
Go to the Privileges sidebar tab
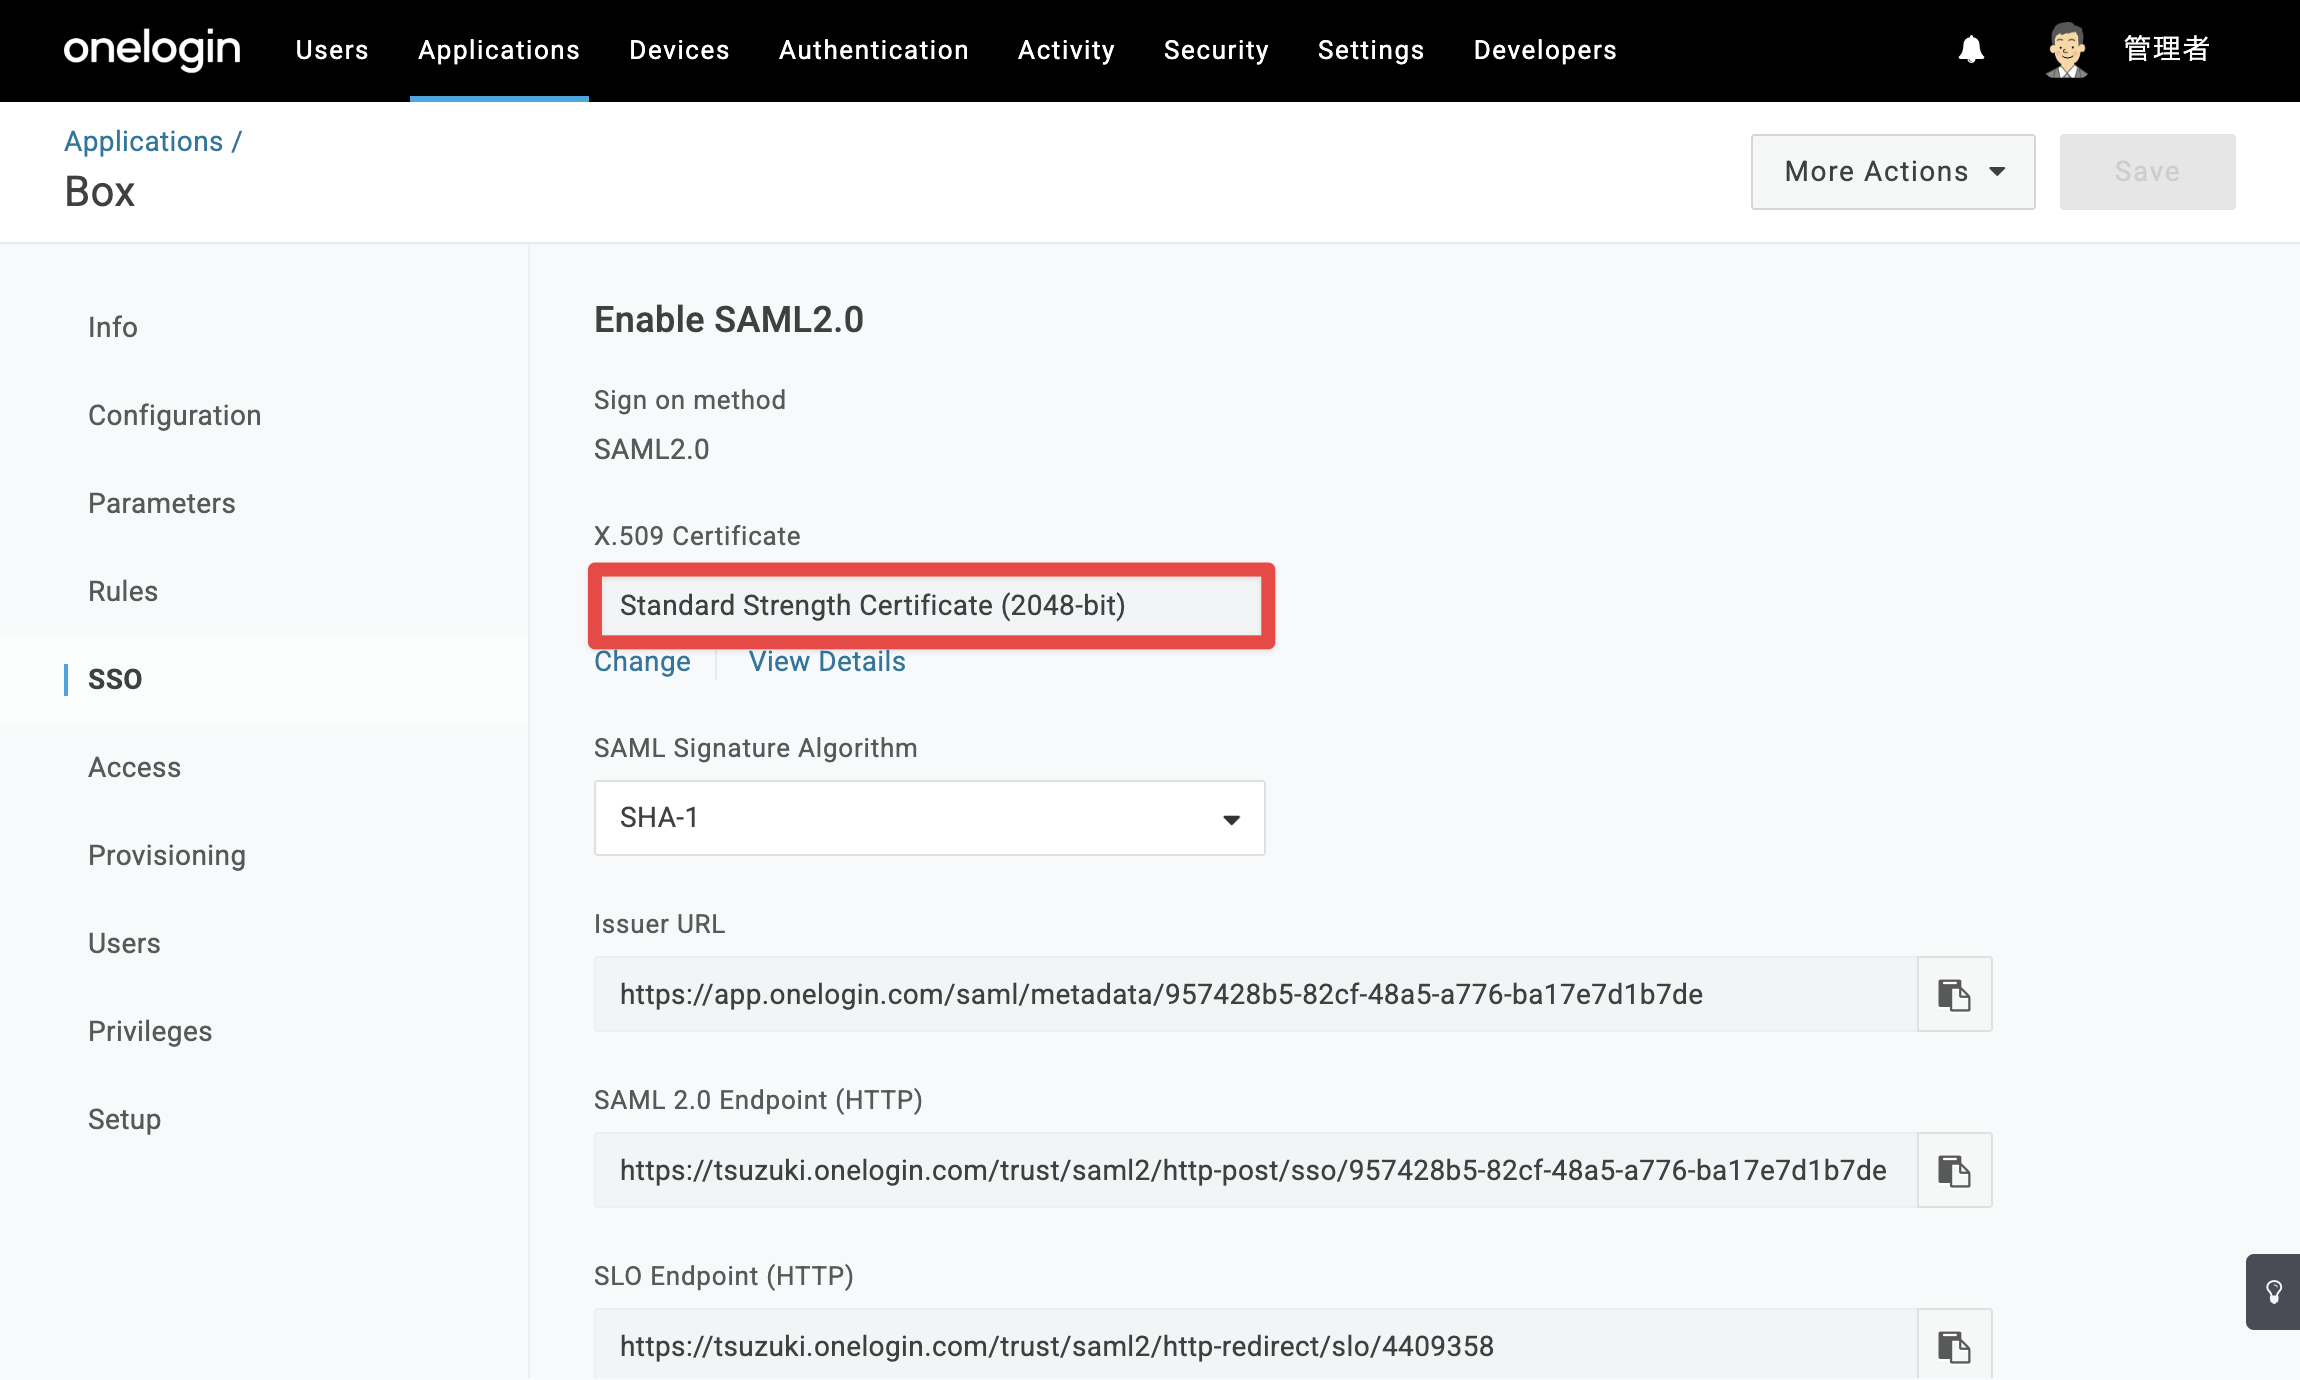pos(150,1031)
